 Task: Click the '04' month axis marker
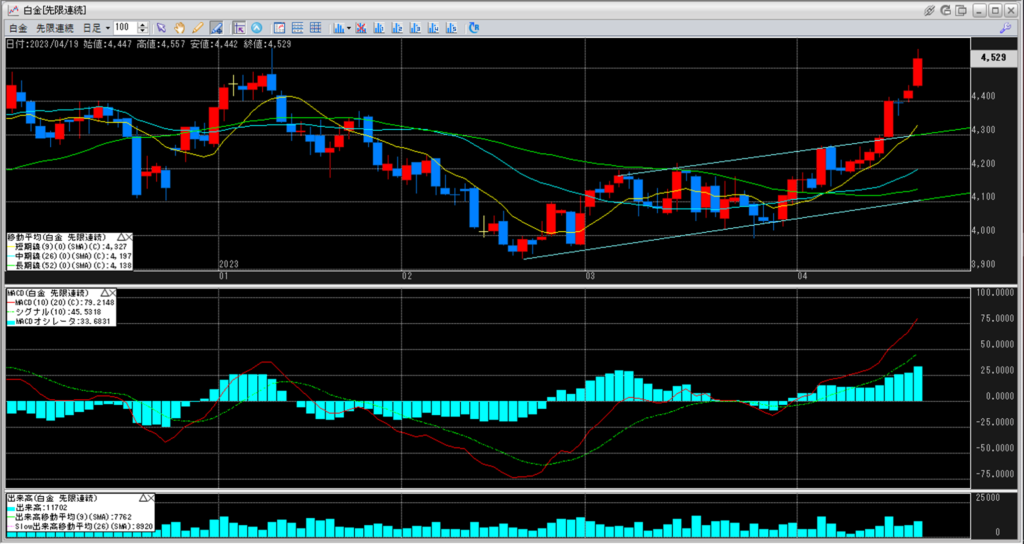click(803, 276)
